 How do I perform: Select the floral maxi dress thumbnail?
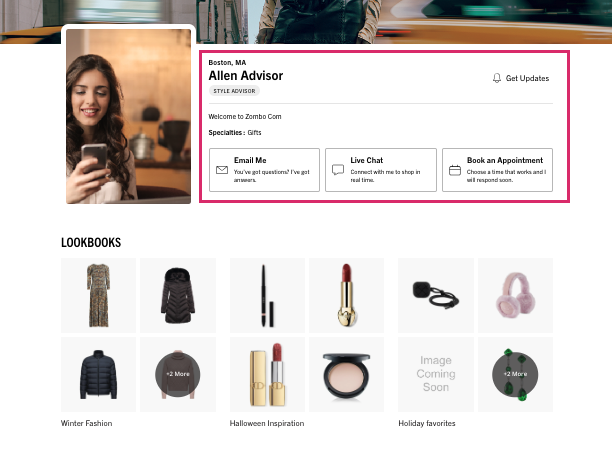[x=98, y=295]
